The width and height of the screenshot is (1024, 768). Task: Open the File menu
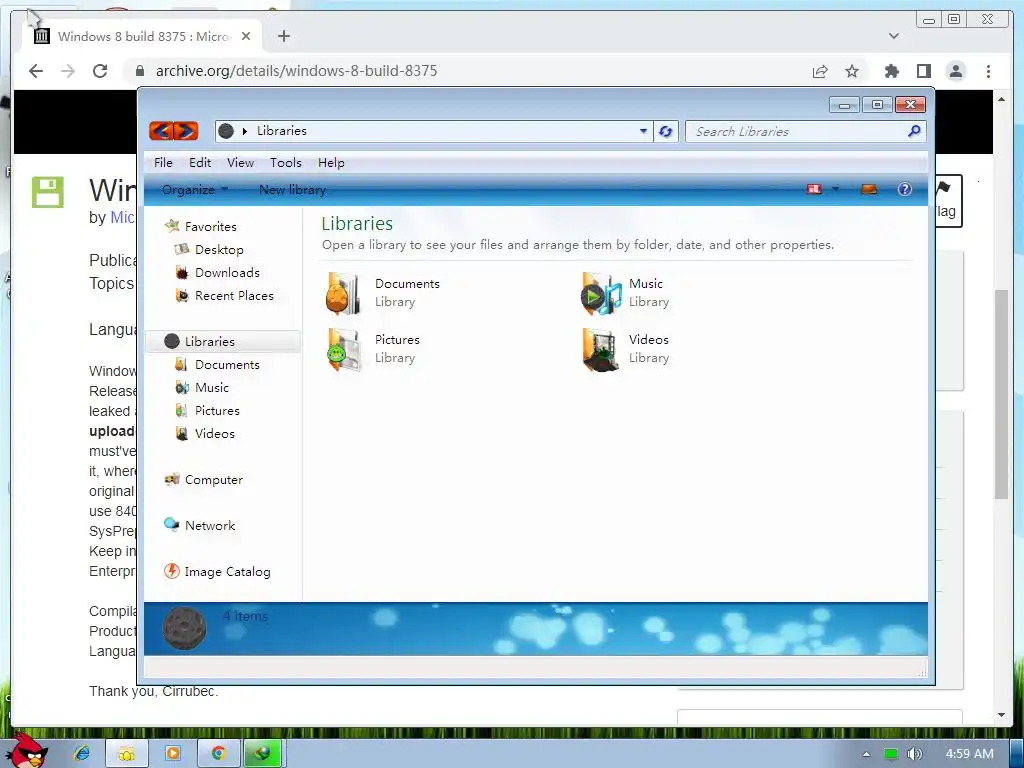pyautogui.click(x=163, y=163)
